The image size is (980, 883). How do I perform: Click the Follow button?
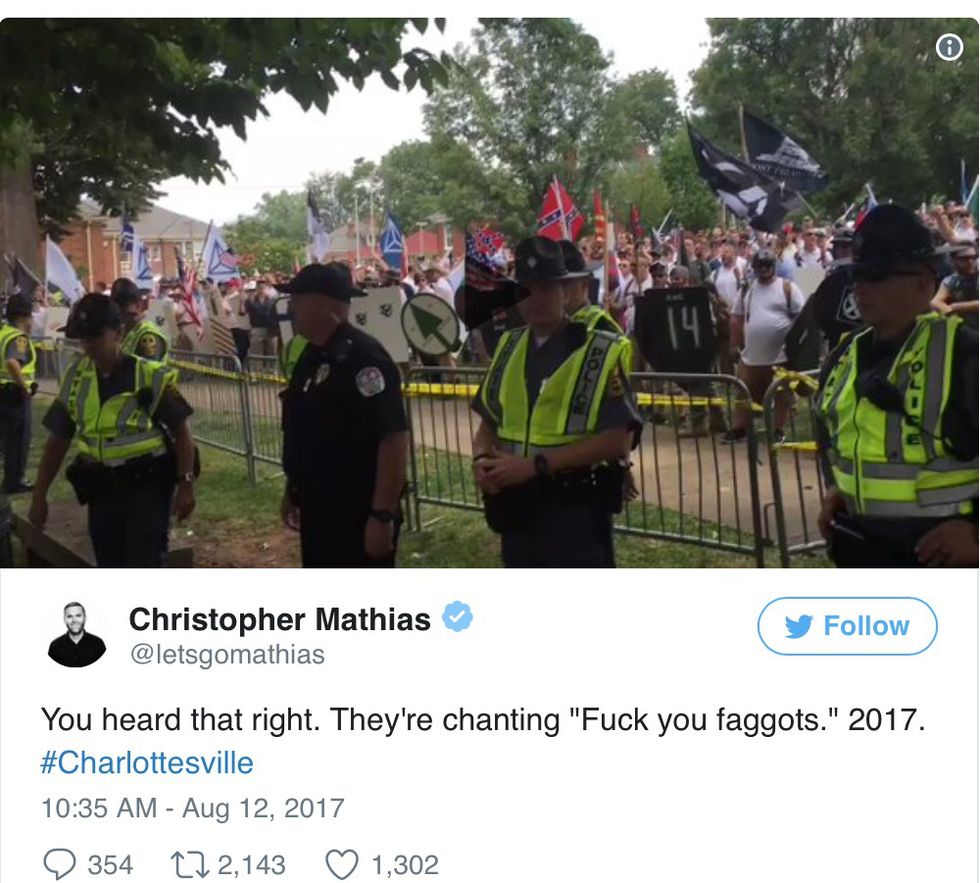847,626
